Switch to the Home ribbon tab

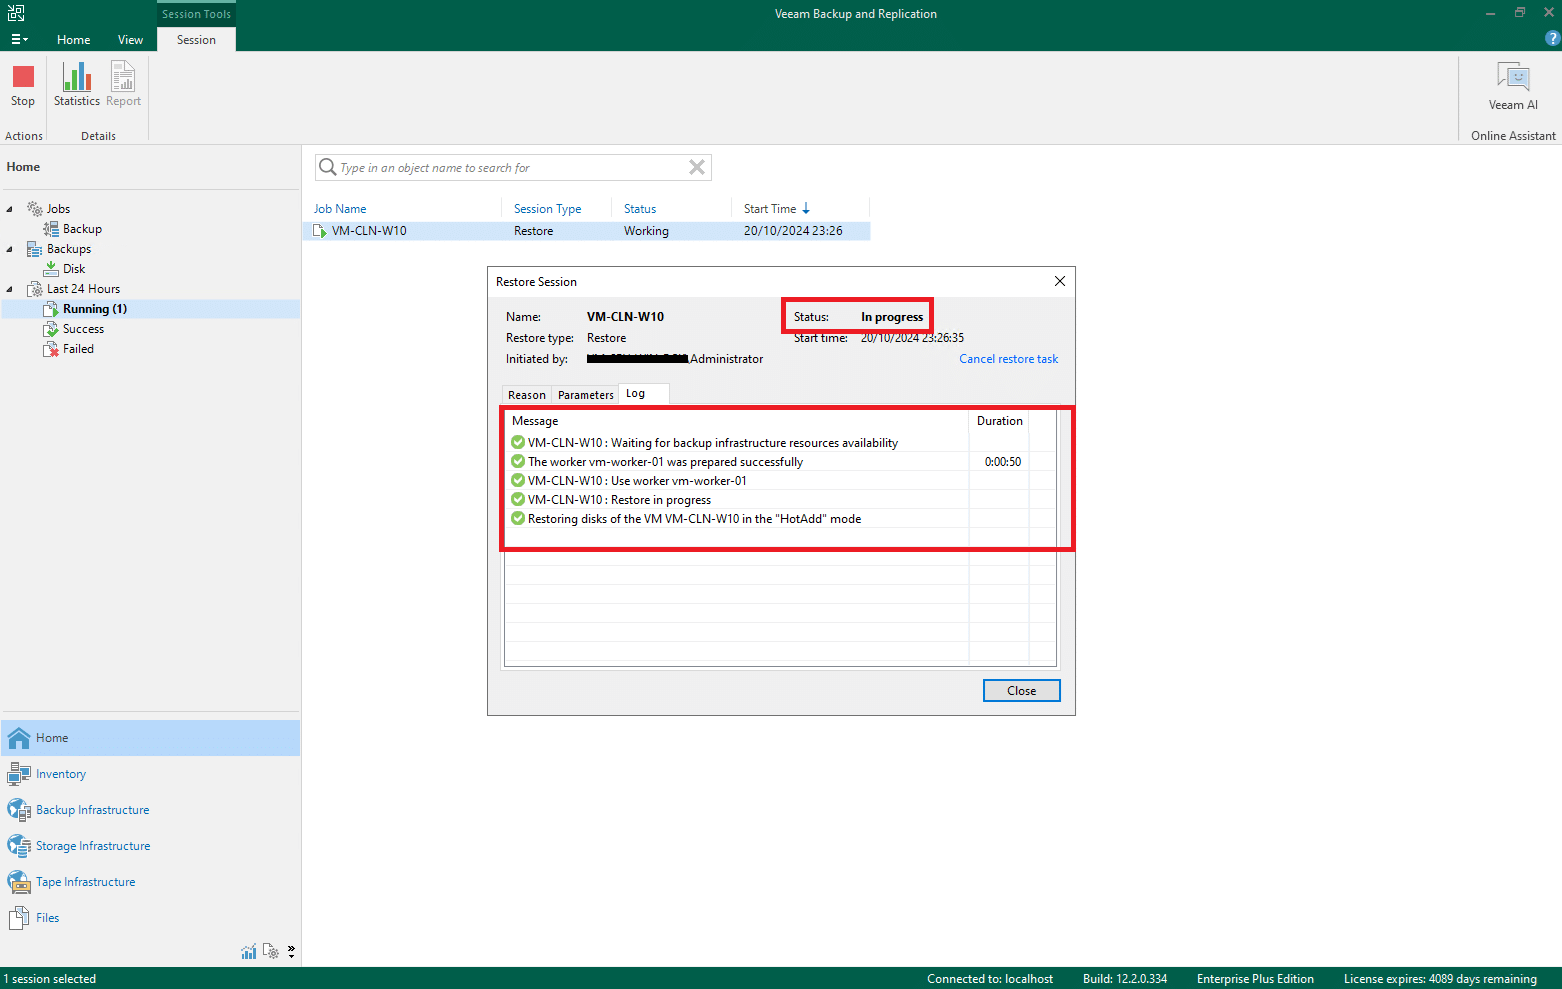tap(73, 40)
